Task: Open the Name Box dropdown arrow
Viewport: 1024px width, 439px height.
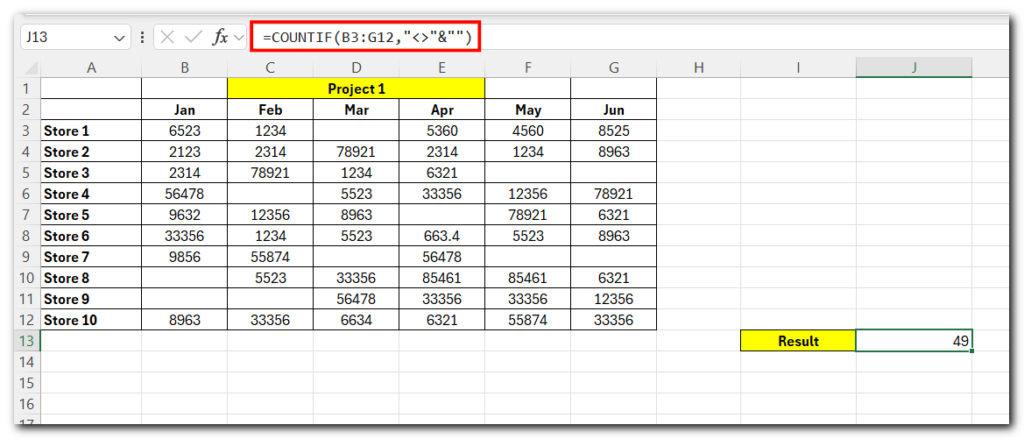Action: pyautogui.click(x=119, y=38)
